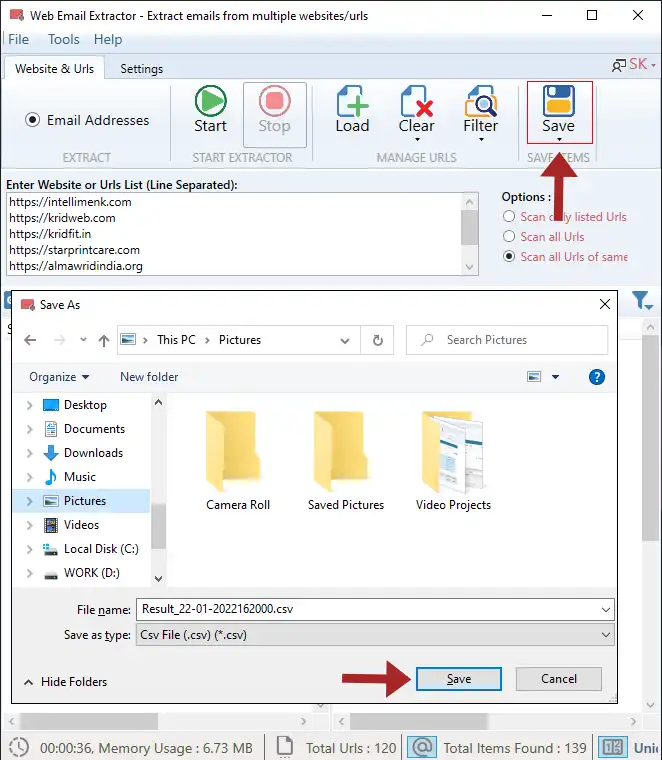
Task: Go back in Save As dialog
Action: point(30,340)
